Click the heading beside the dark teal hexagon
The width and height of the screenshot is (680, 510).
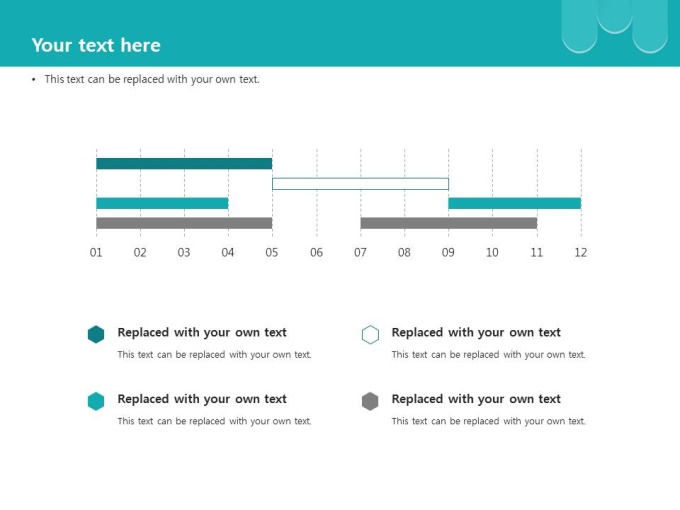(202, 332)
